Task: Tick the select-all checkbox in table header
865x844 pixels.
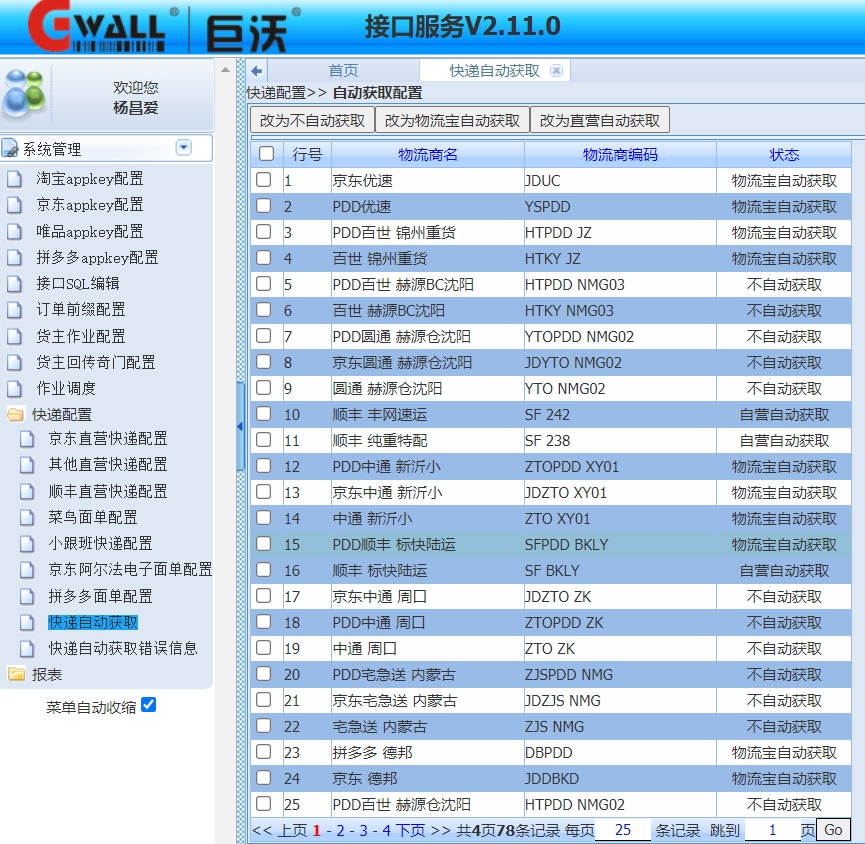Action: (x=266, y=153)
